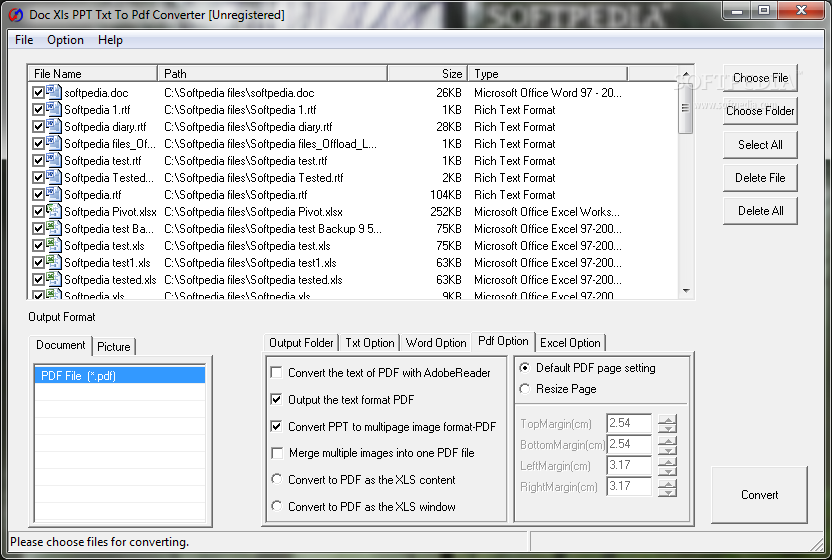
Task: Switch to the Output Folder tab
Action: click(301, 343)
